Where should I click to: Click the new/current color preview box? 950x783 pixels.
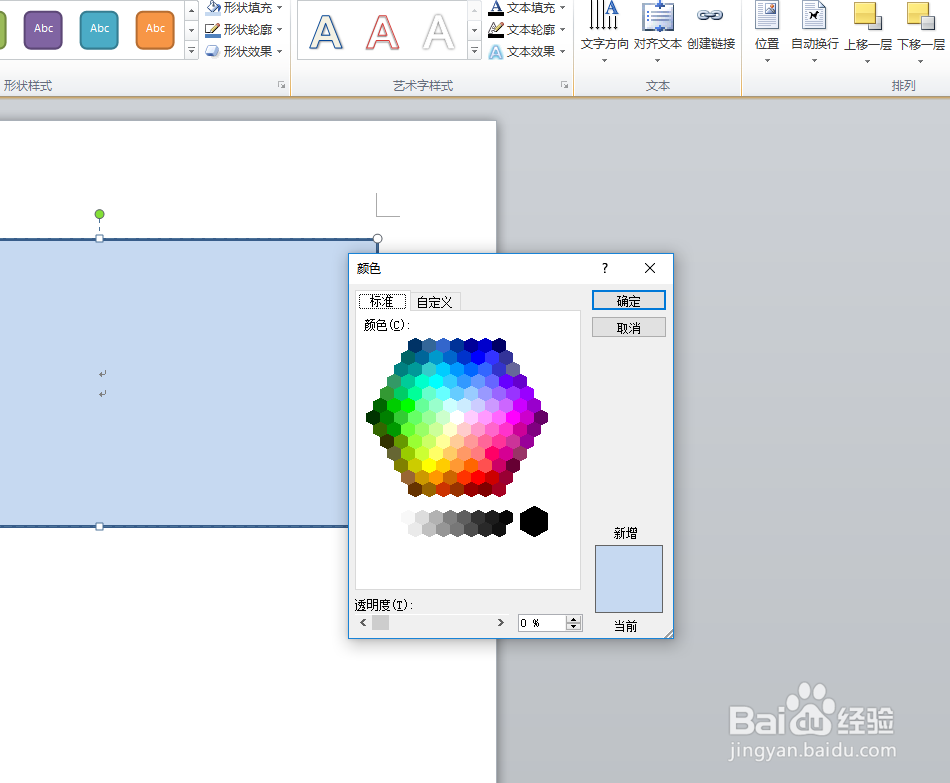629,579
